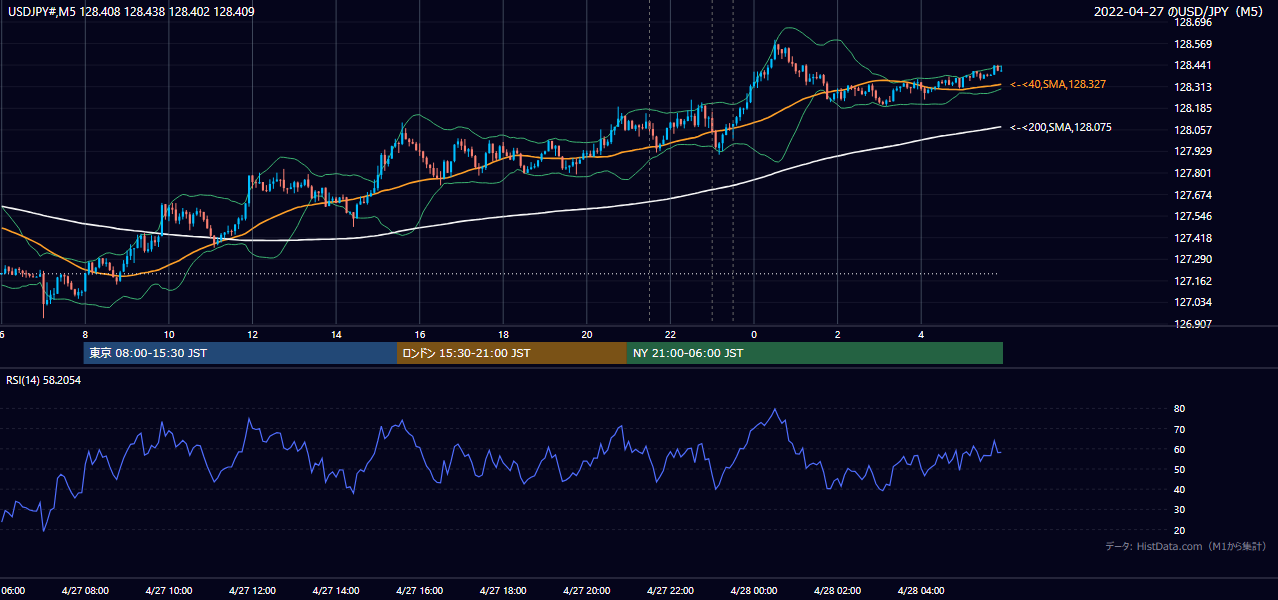Click the 4/28 02:00 date axis label

point(837,591)
